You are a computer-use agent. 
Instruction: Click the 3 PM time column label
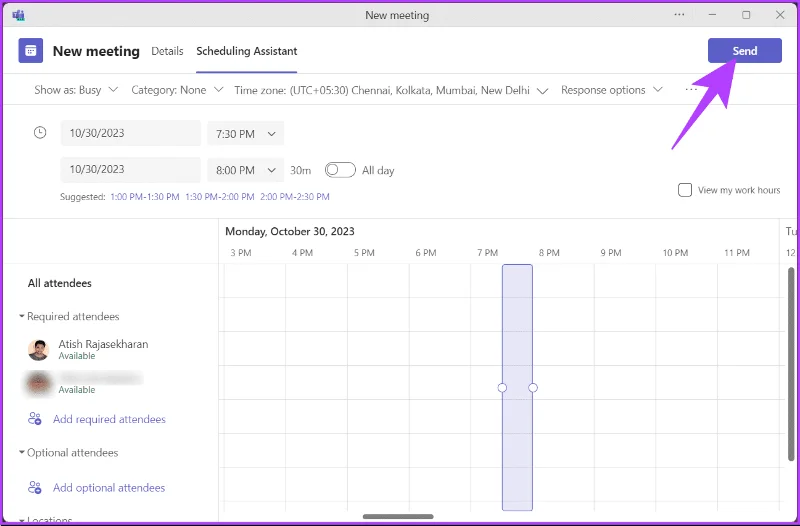[x=241, y=253]
